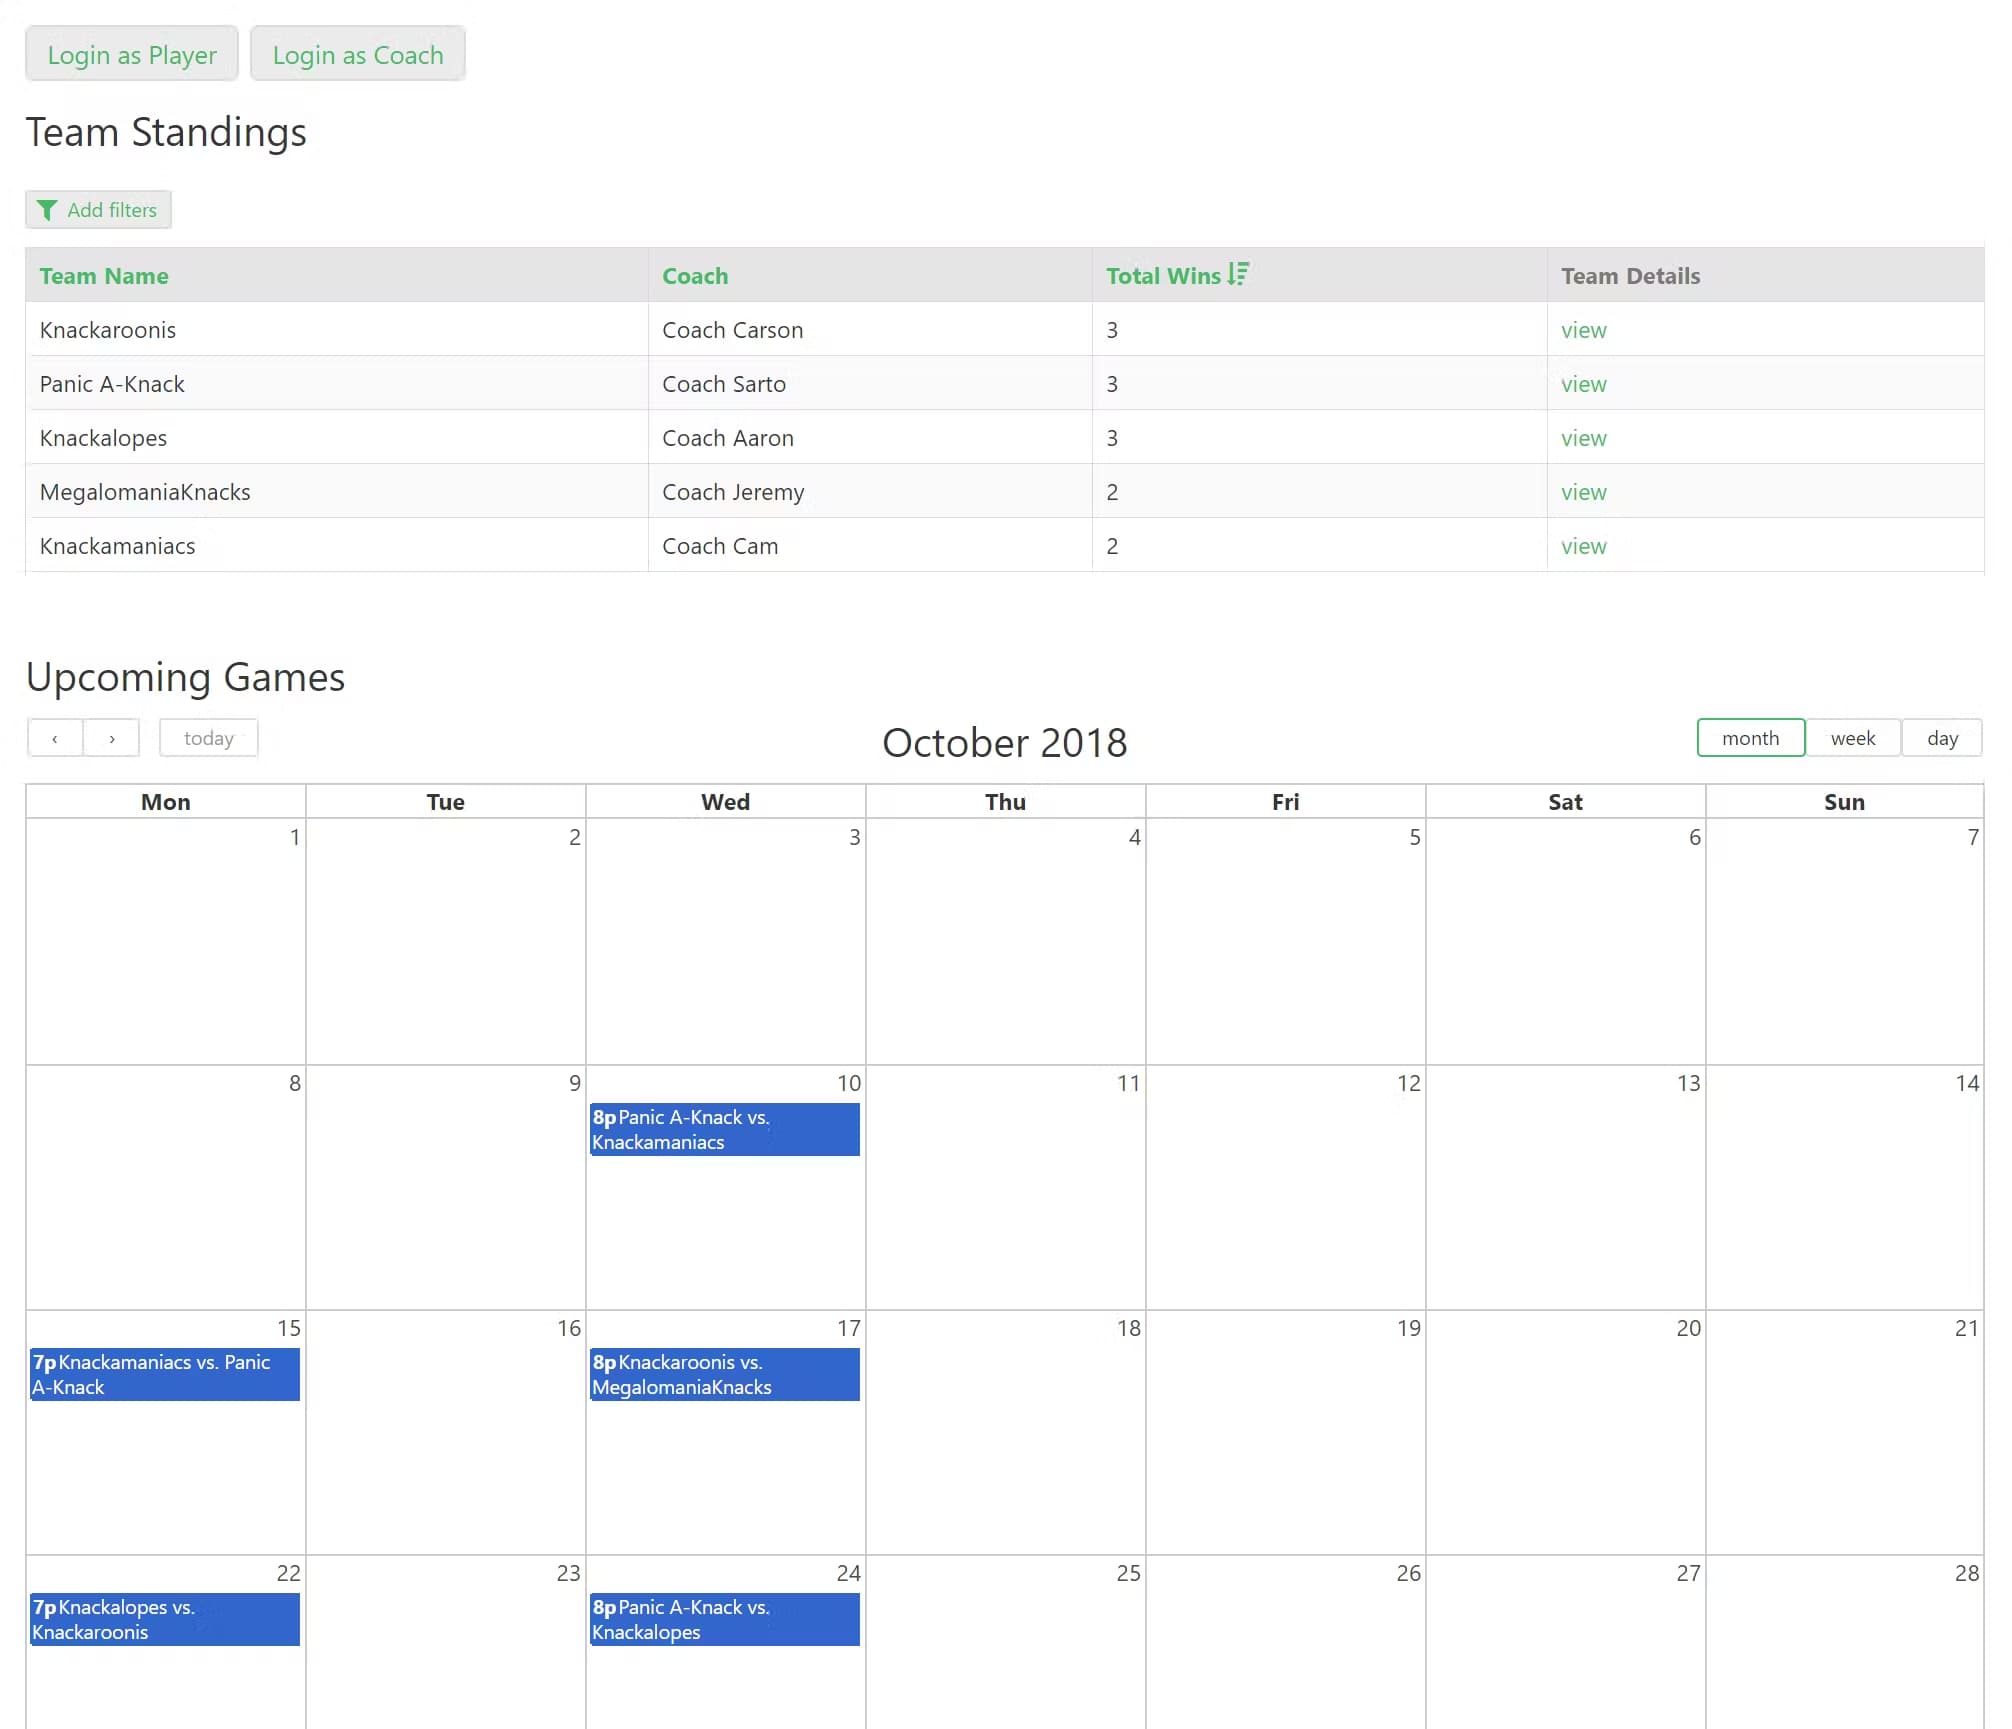Open 7p Knackalopes vs. Knackaroonis game
This screenshot has height=1729, width=2012.
coord(165,1619)
